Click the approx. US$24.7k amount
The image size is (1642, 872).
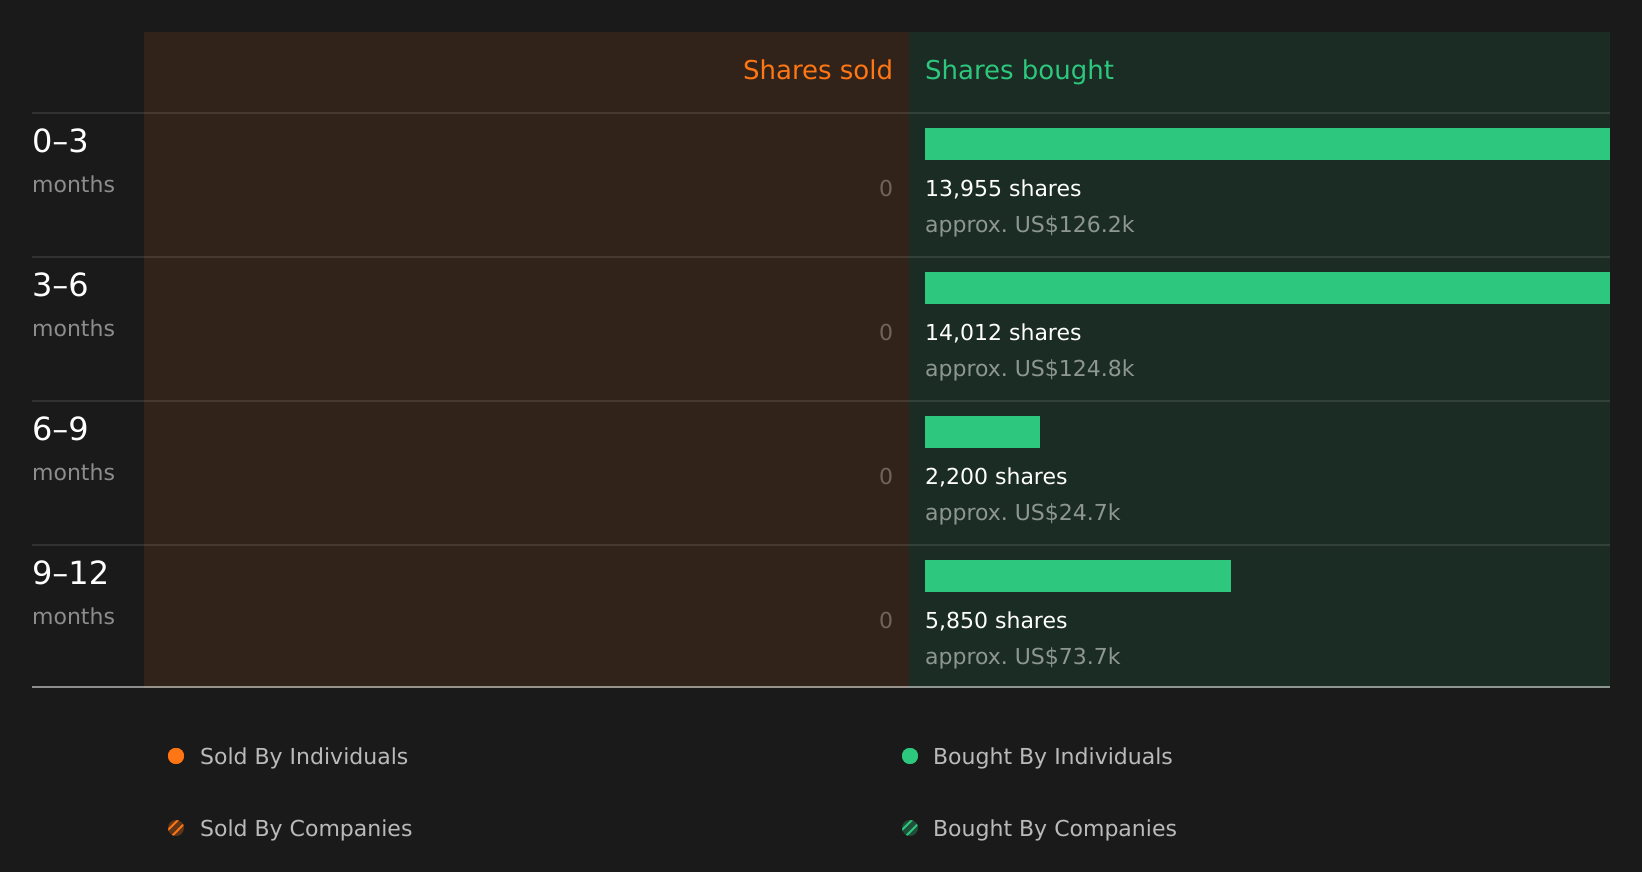1022,513
